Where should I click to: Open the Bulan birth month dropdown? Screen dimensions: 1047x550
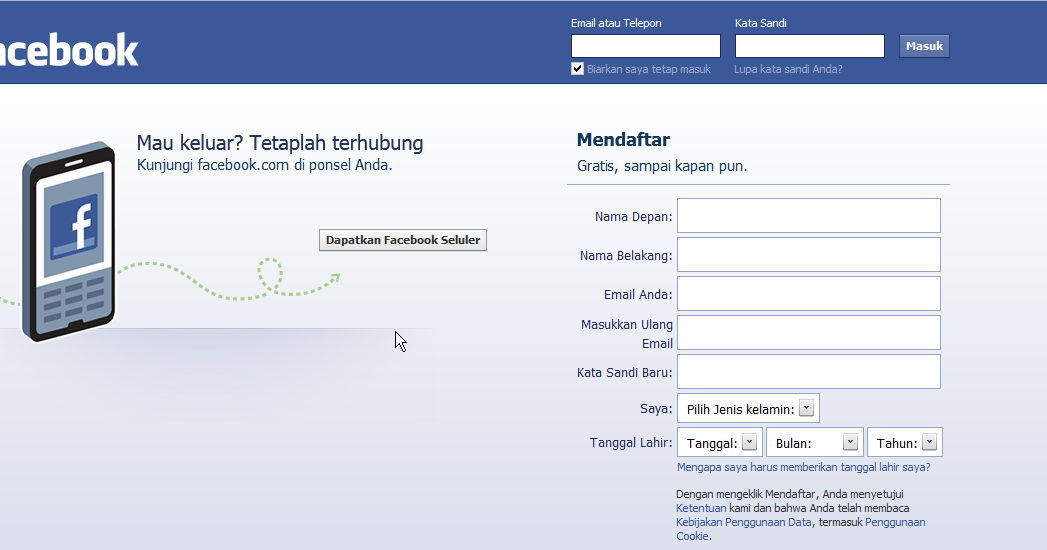[815, 443]
